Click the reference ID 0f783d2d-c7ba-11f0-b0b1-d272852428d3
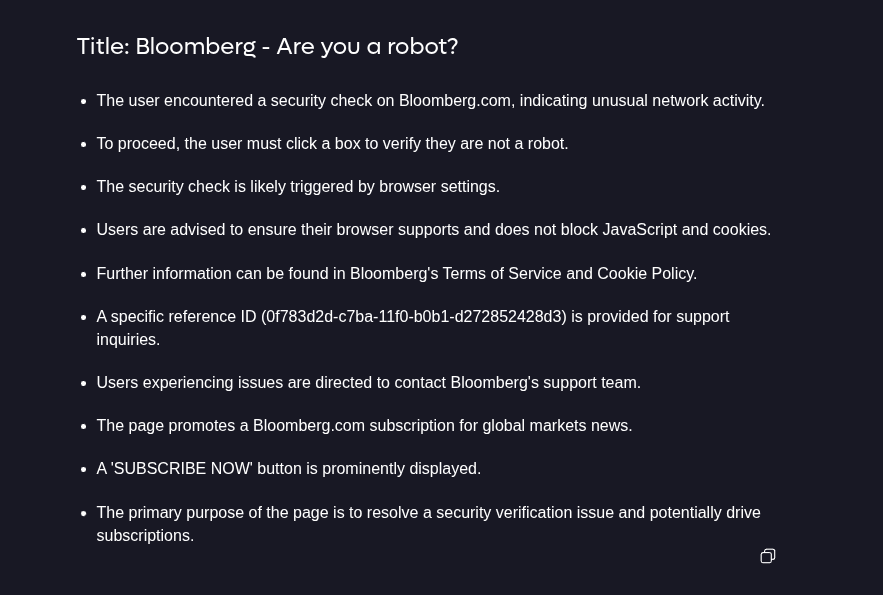The width and height of the screenshot is (883, 595). tap(413, 317)
